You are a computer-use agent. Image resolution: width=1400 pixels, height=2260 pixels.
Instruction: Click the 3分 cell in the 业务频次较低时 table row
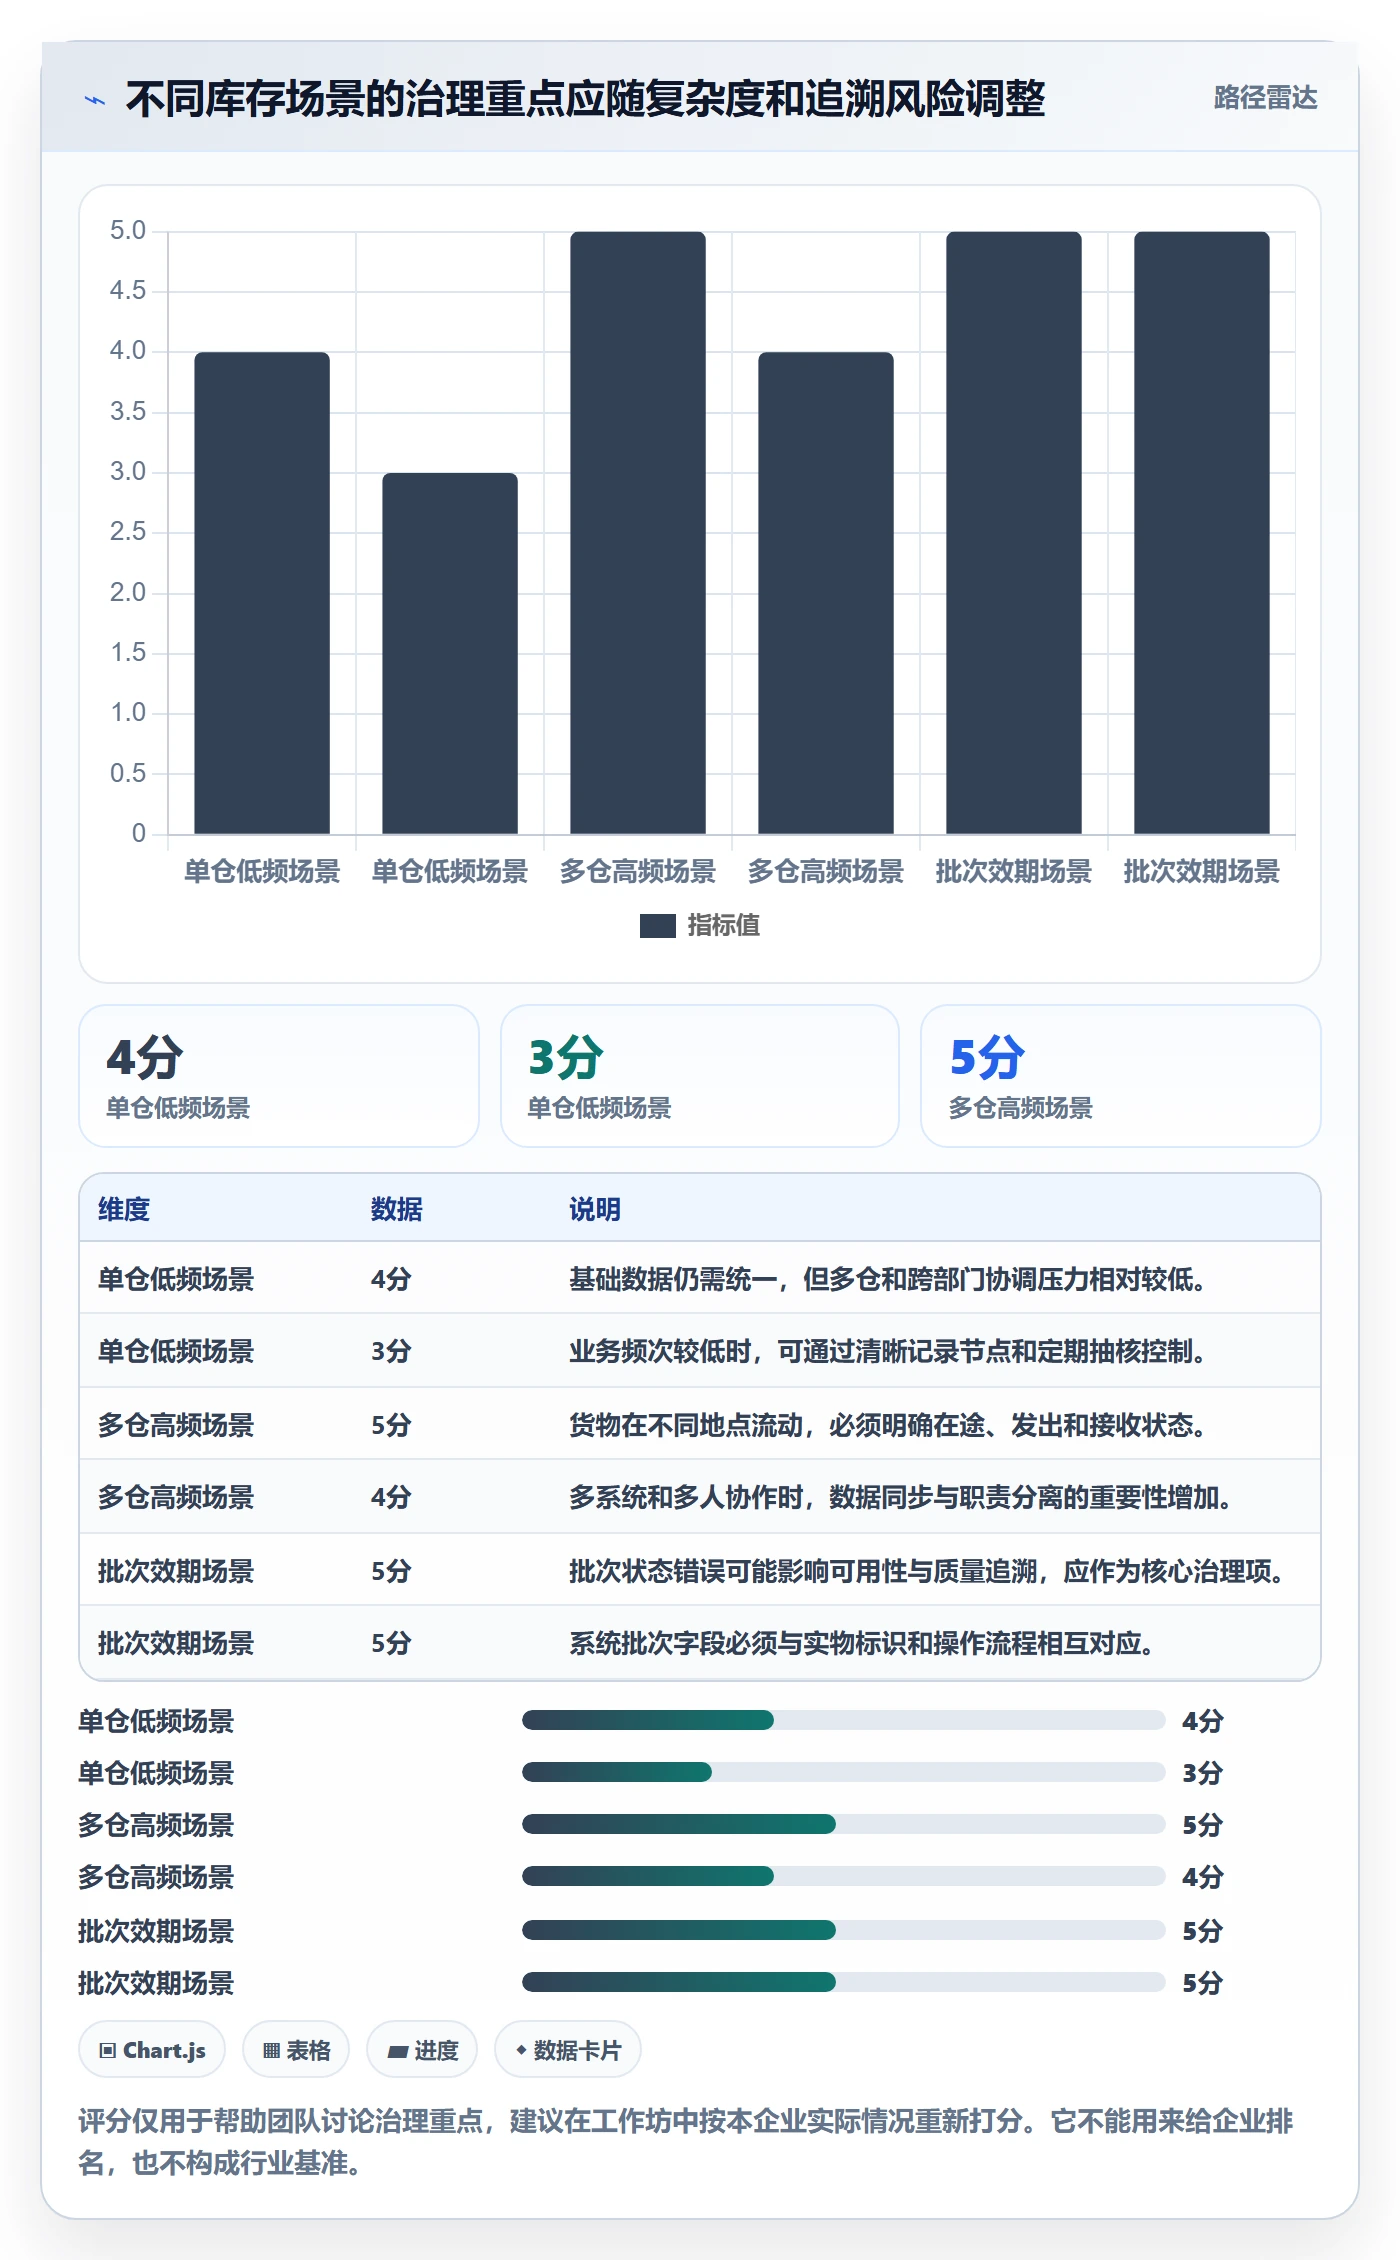click(391, 1351)
